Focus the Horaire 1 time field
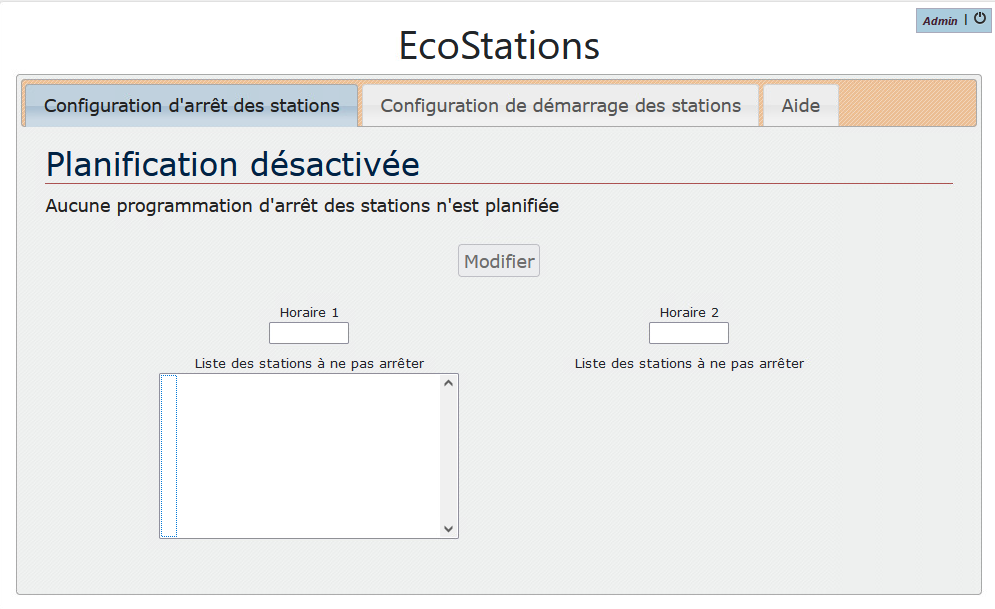This screenshot has width=995, height=609. coord(309,333)
